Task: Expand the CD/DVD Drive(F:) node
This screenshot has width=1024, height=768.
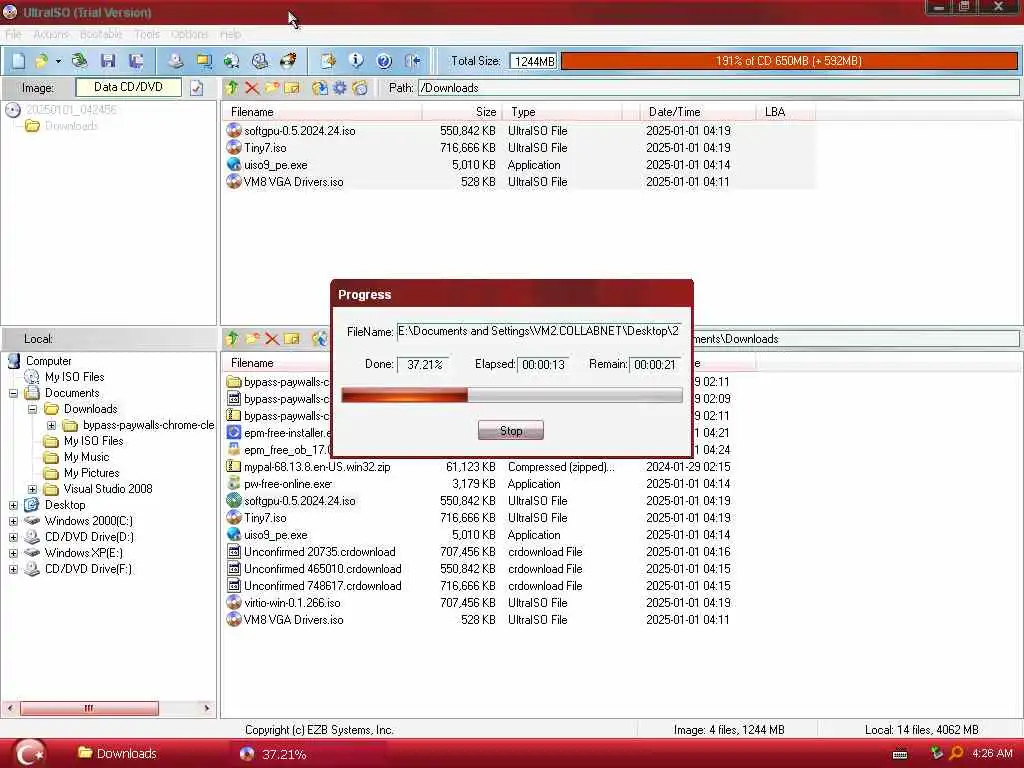Action: (x=13, y=569)
